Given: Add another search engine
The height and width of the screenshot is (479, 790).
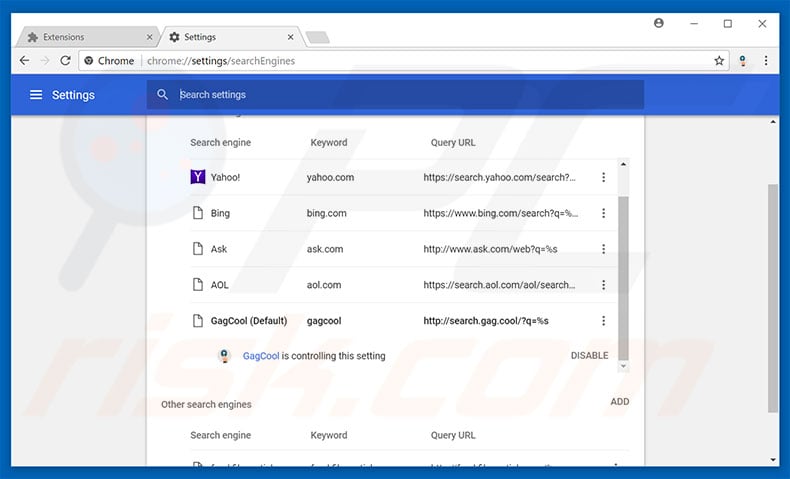Looking at the screenshot, I should pos(620,401).
